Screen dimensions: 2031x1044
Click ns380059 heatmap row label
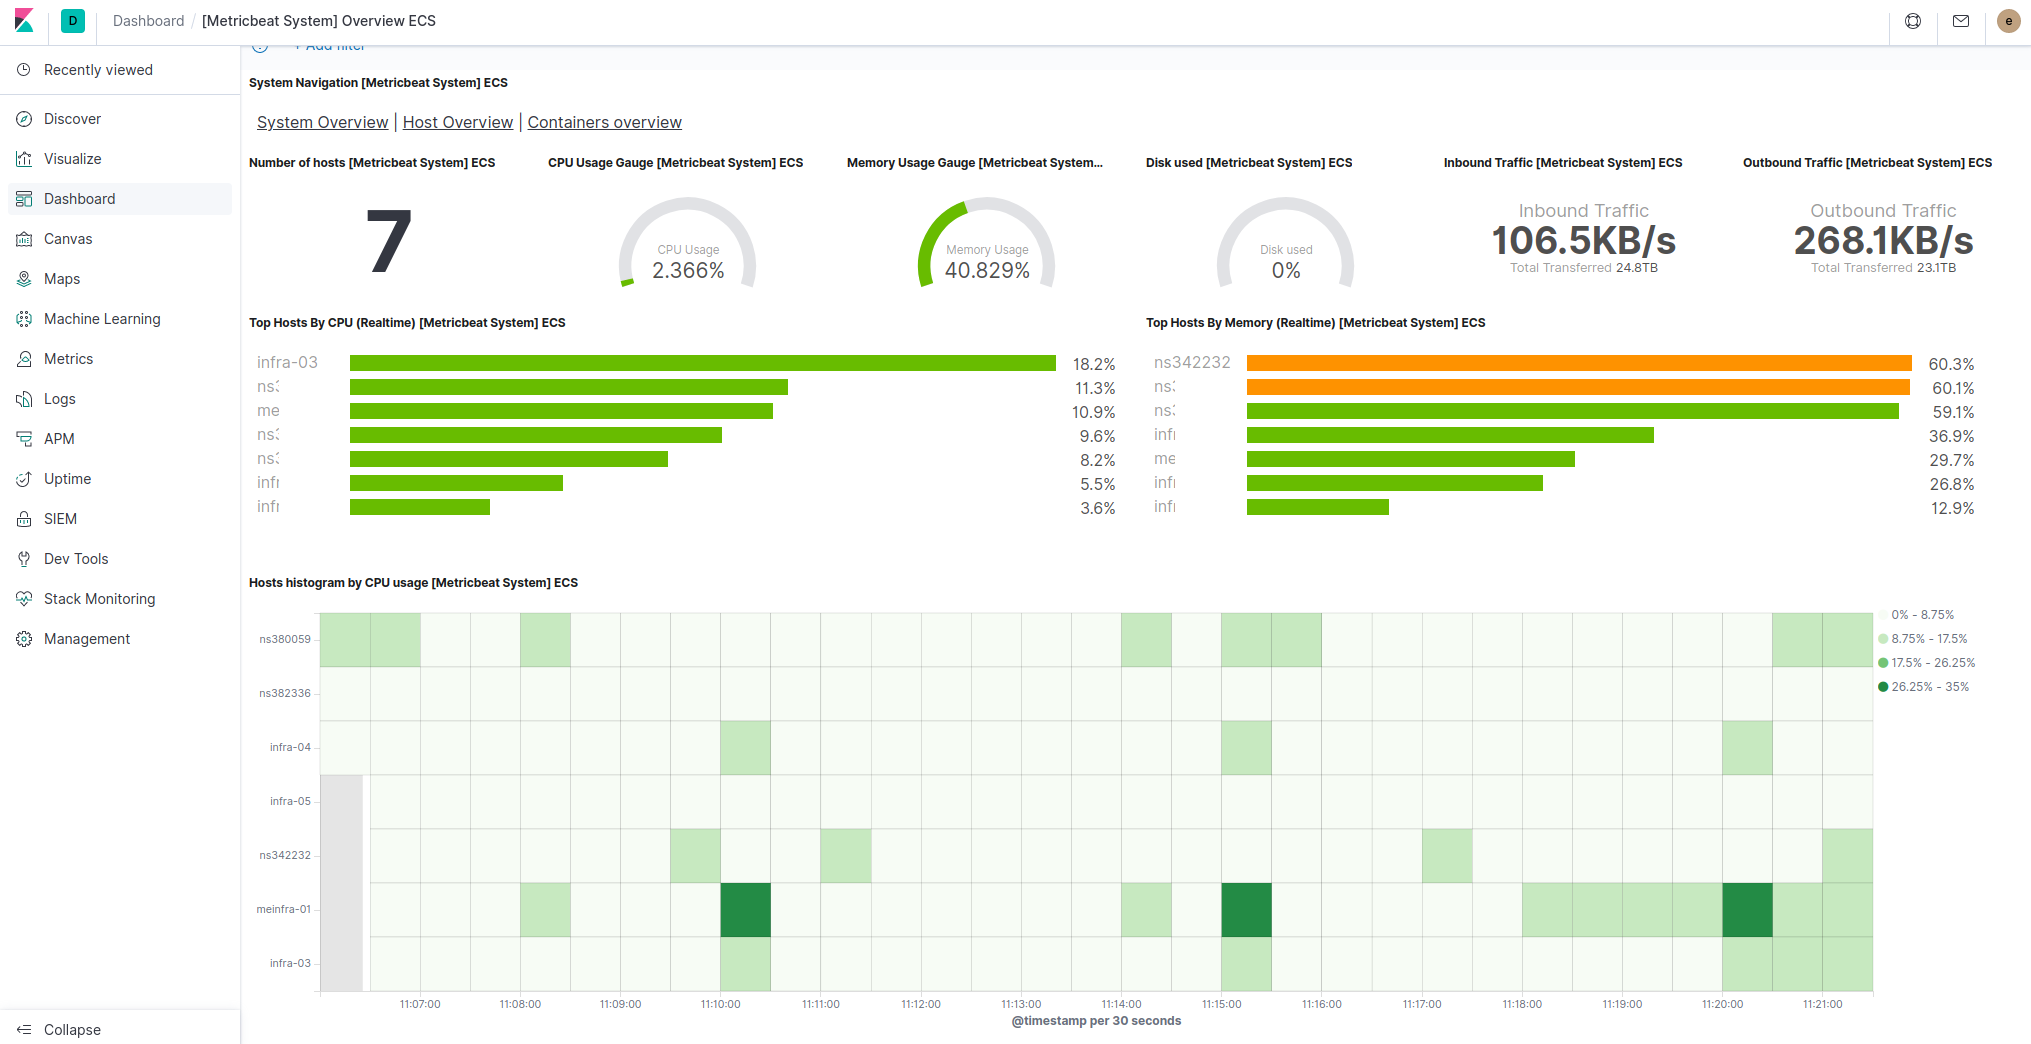[285, 639]
